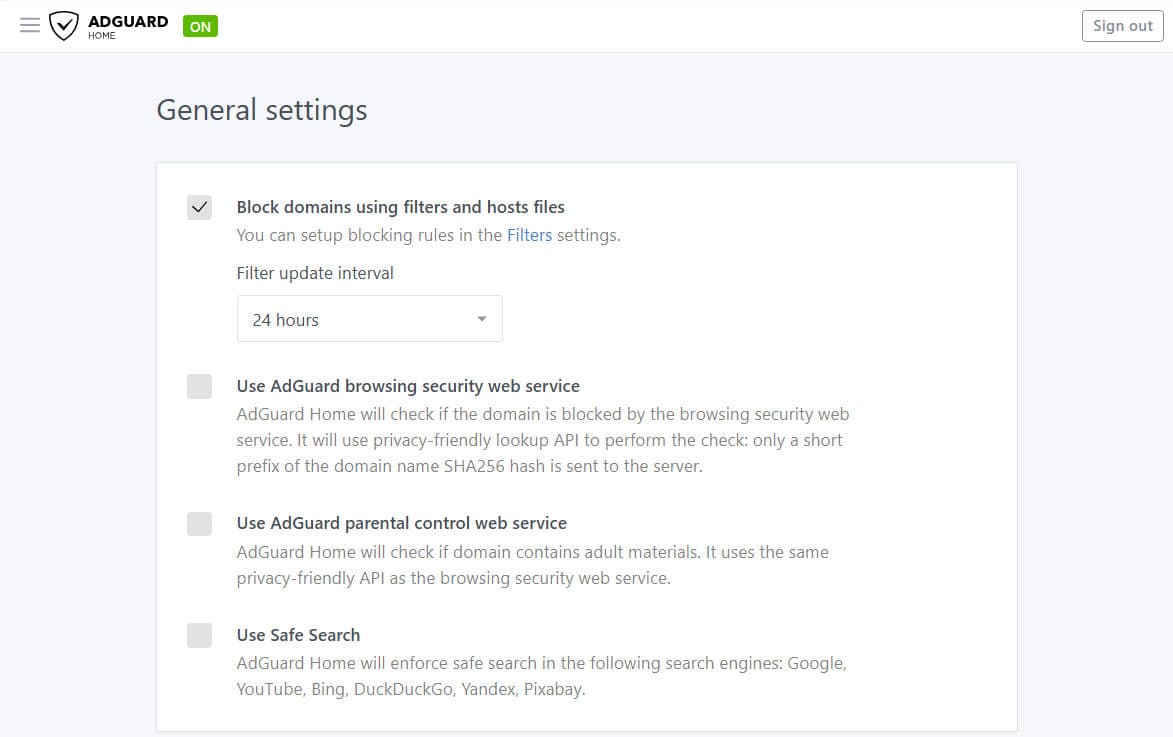Enable the parental control web service checkbox
The width and height of the screenshot is (1173, 737).
(200, 524)
